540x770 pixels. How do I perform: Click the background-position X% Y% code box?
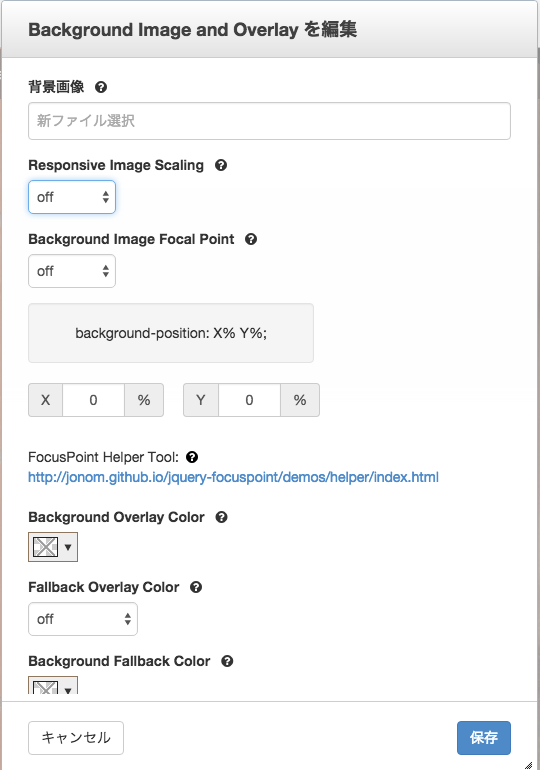pos(171,333)
